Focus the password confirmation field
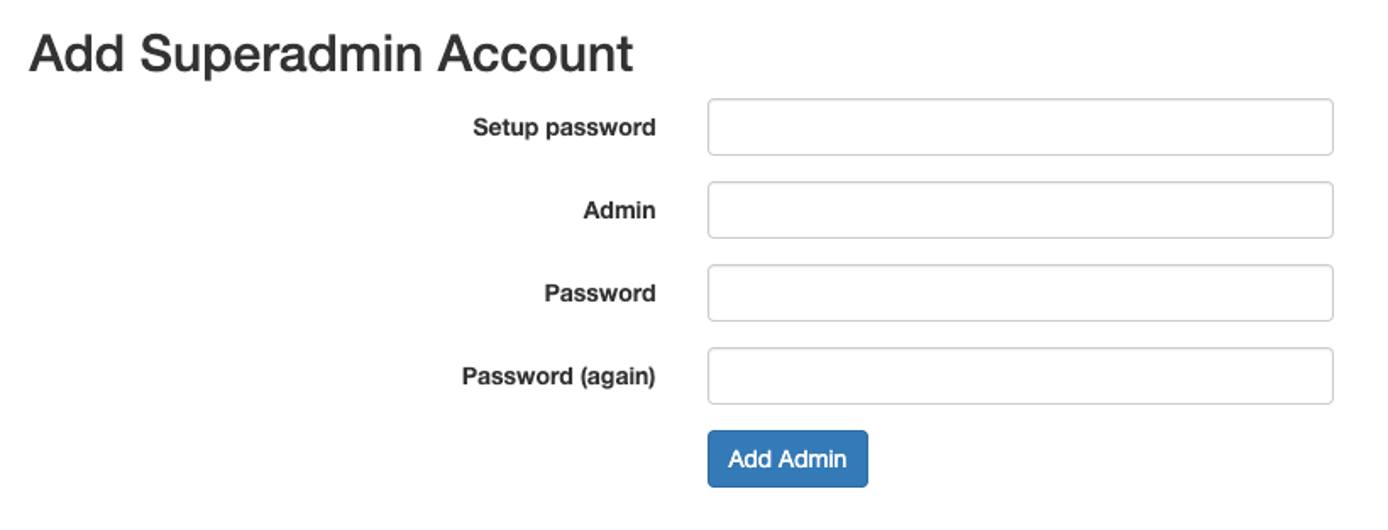 (1020, 376)
